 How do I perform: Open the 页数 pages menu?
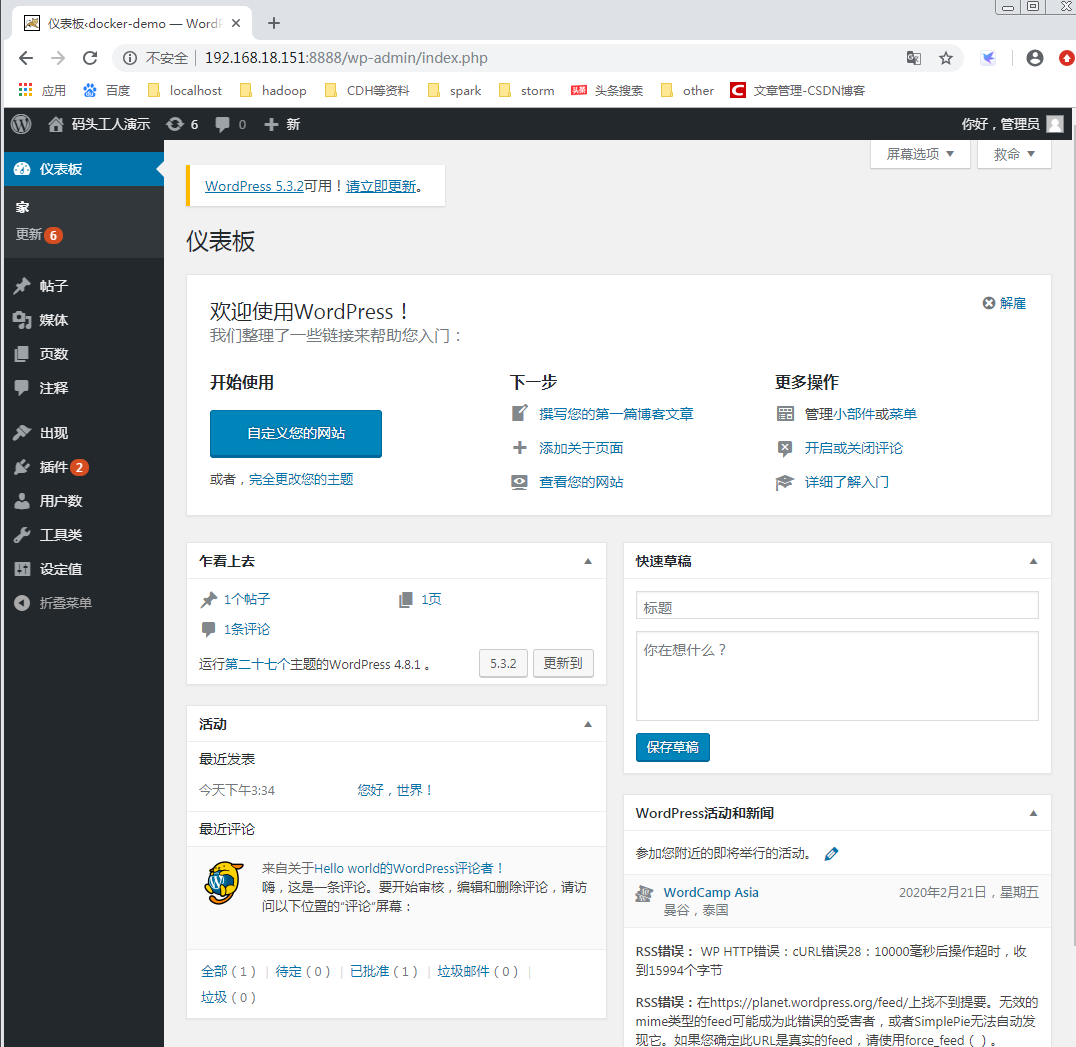point(84,354)
